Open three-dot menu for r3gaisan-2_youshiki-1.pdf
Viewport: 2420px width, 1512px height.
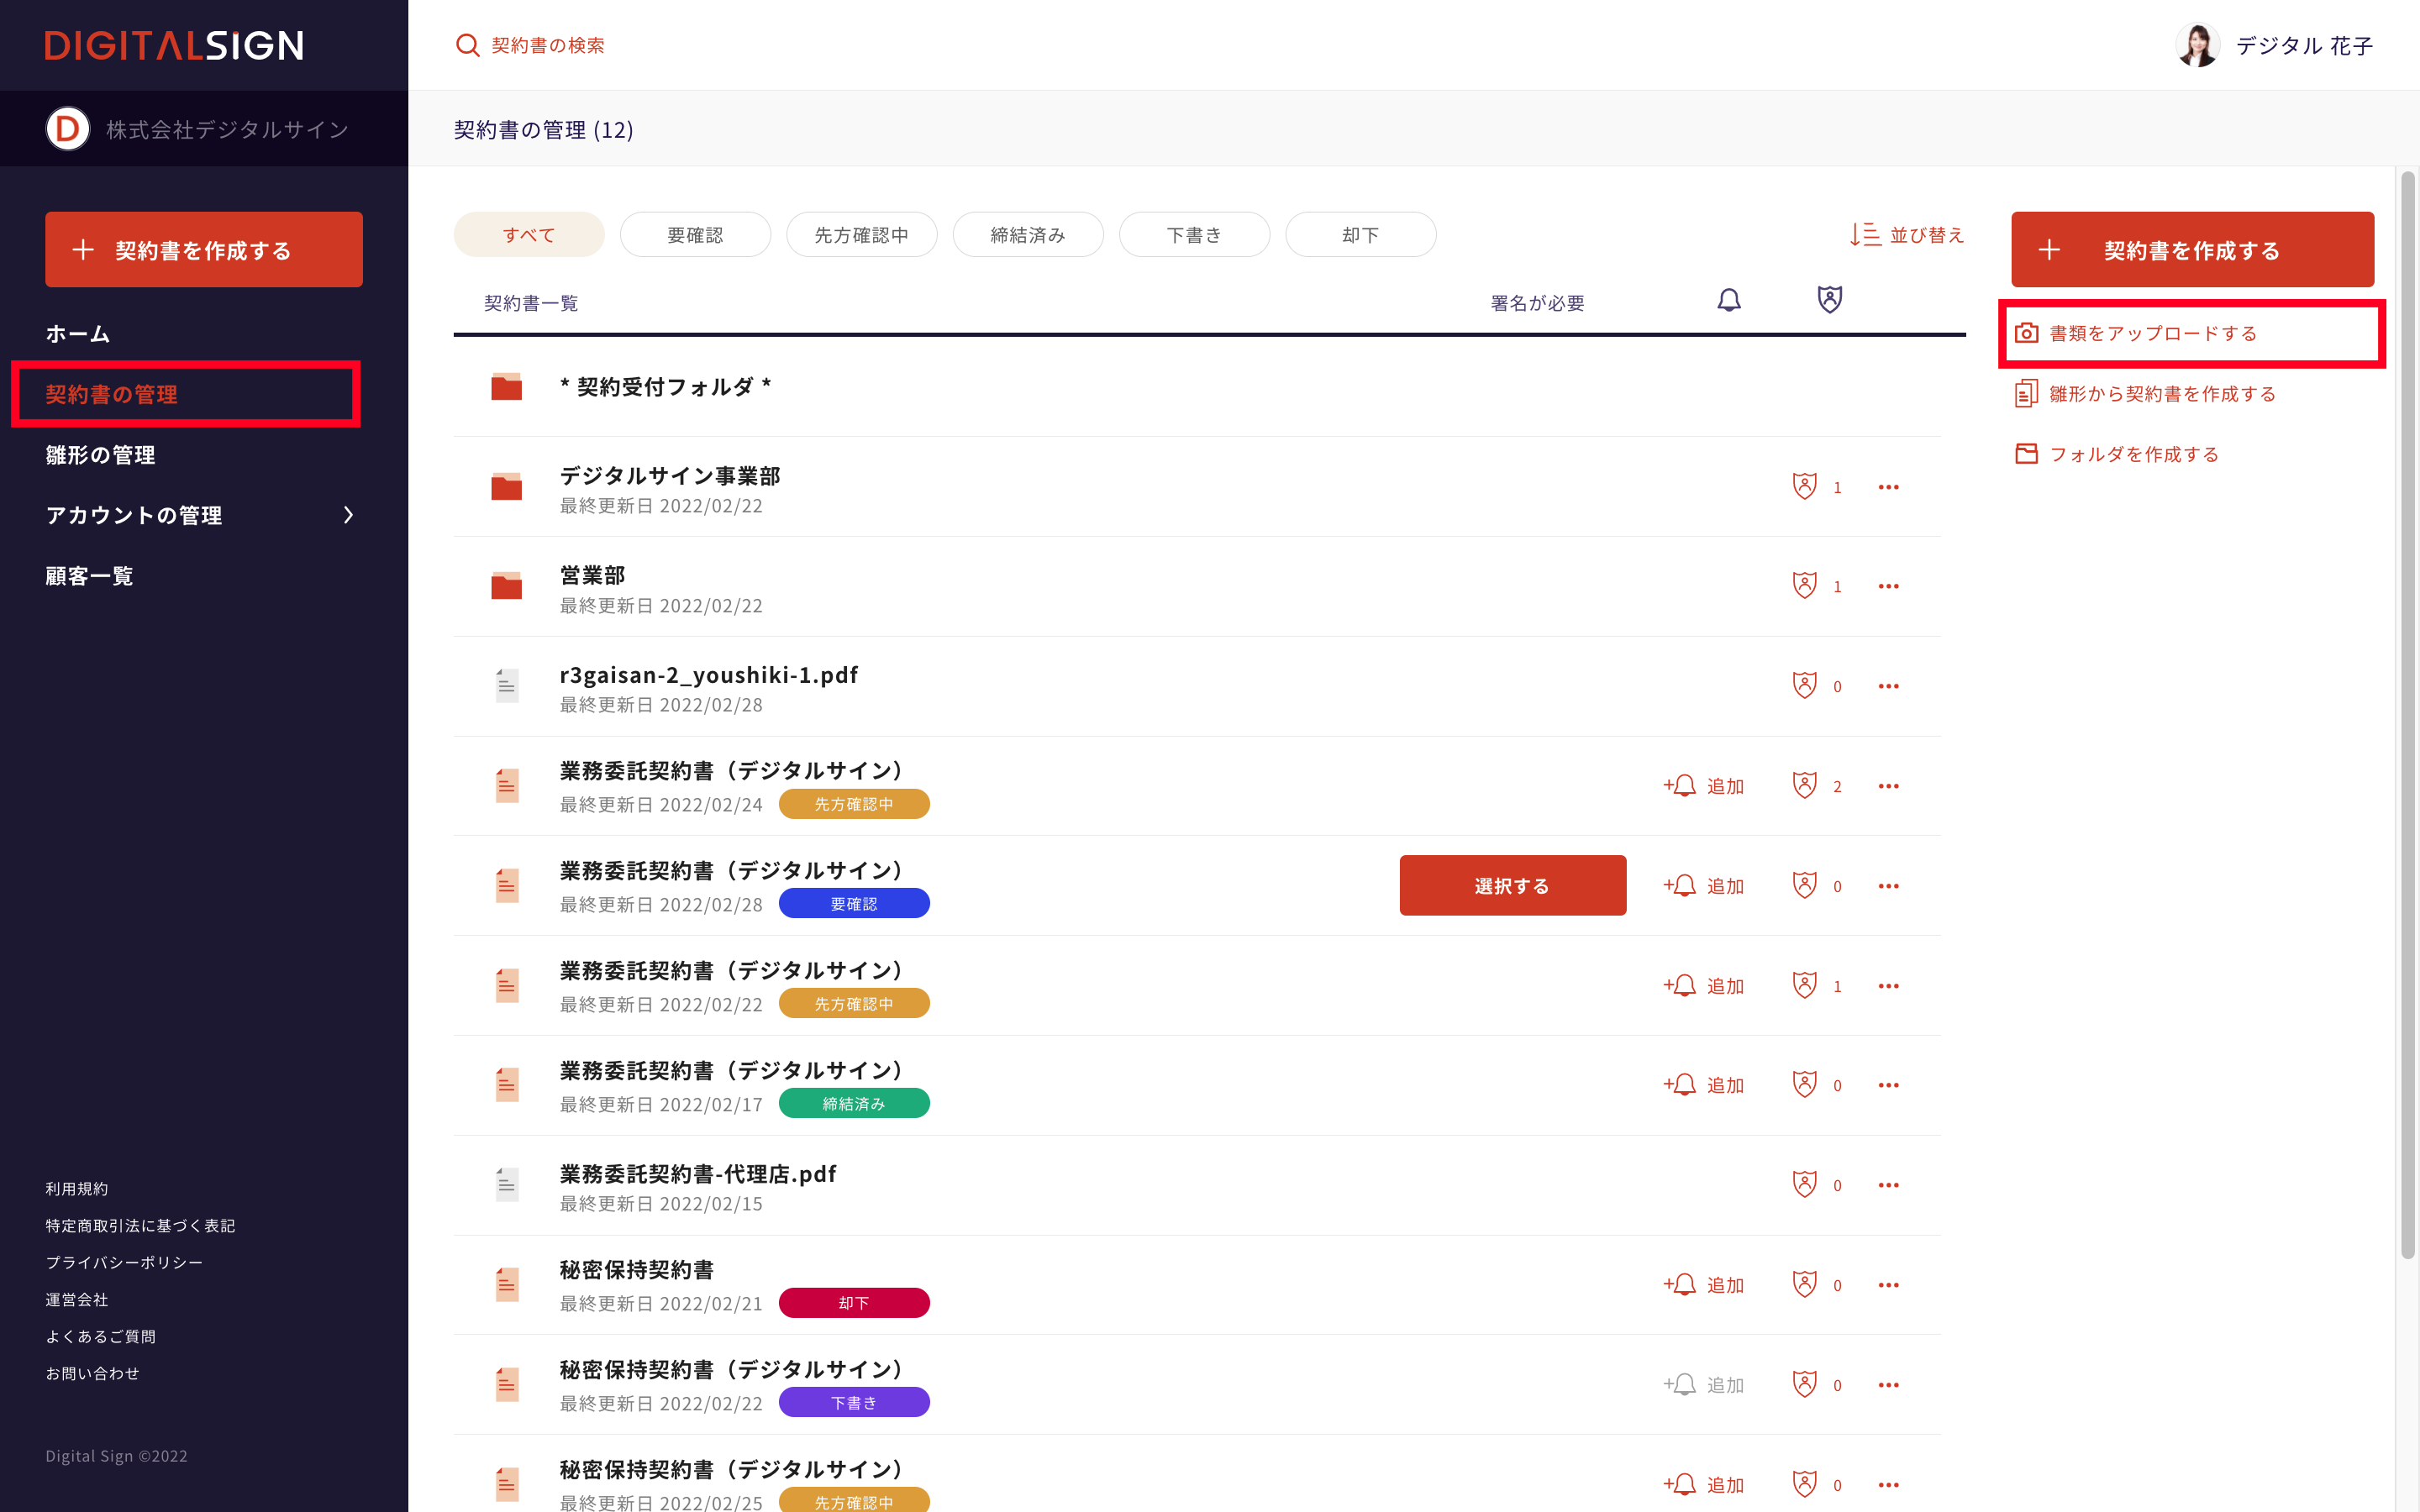1888,686
